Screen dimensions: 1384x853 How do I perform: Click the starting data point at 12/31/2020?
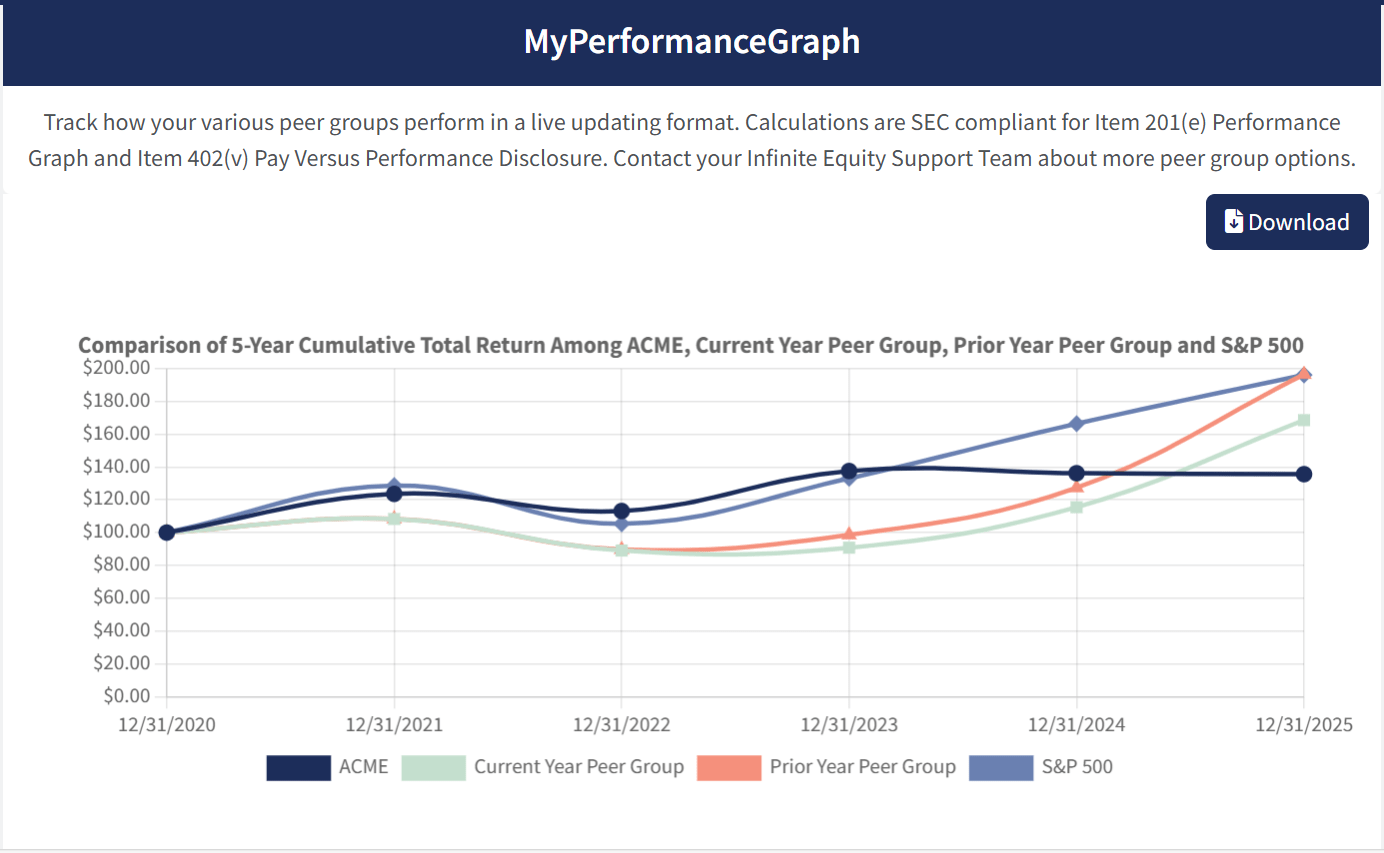[x=166, y=532]
